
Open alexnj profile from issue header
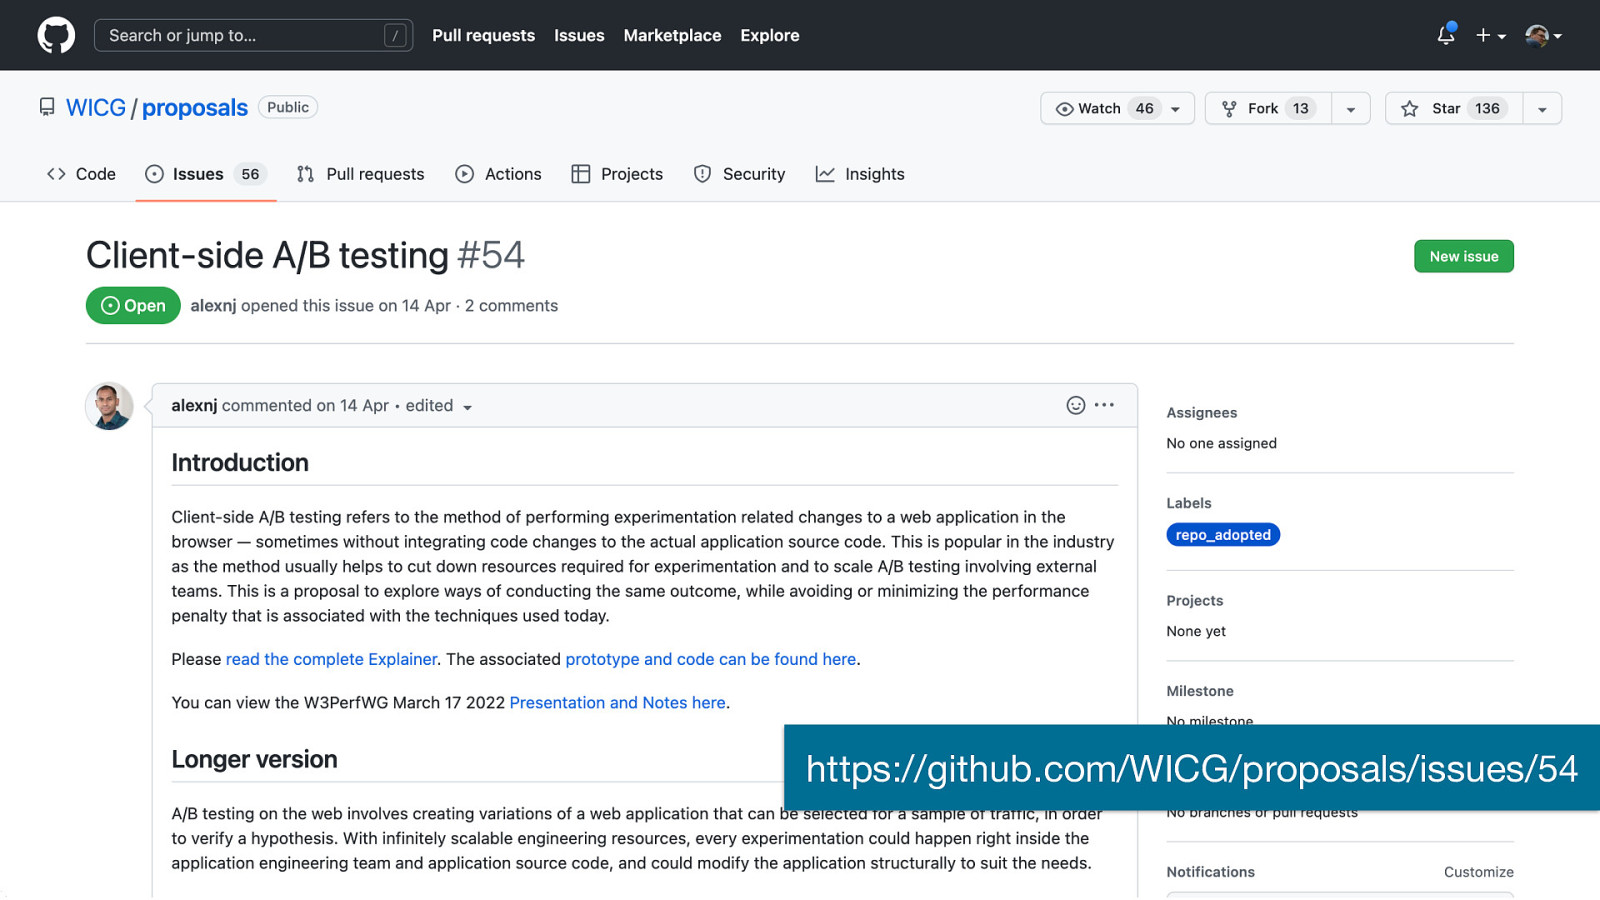tap(213, 306)
